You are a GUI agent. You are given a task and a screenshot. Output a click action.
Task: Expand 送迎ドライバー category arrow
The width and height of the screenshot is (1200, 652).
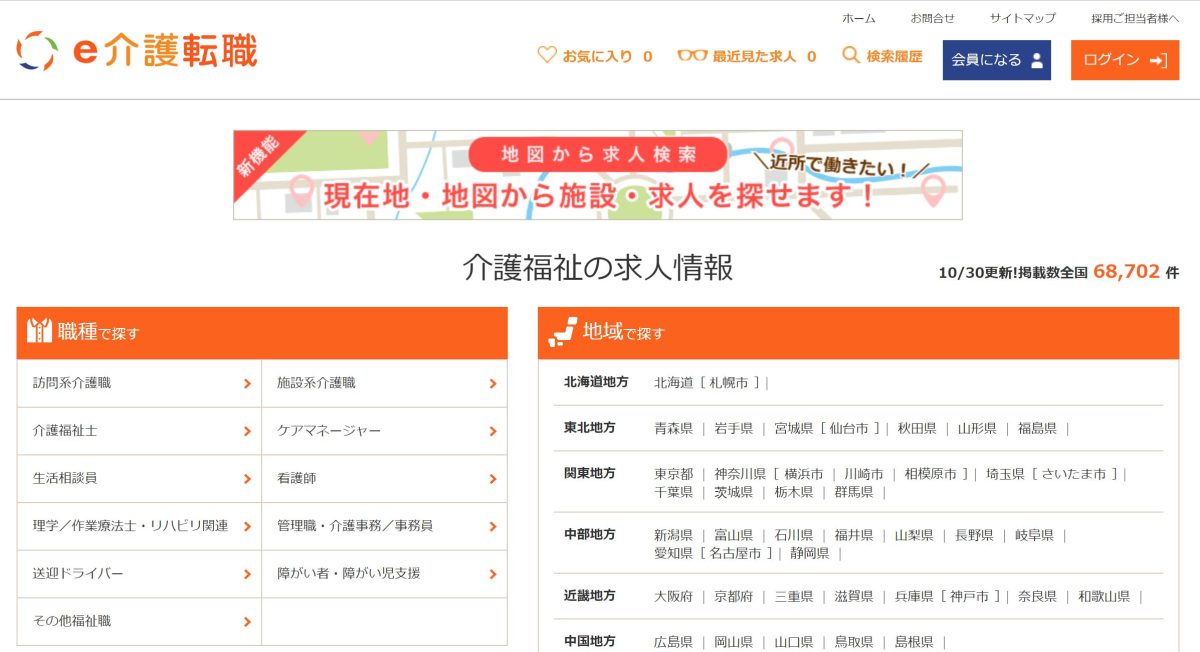247,574
